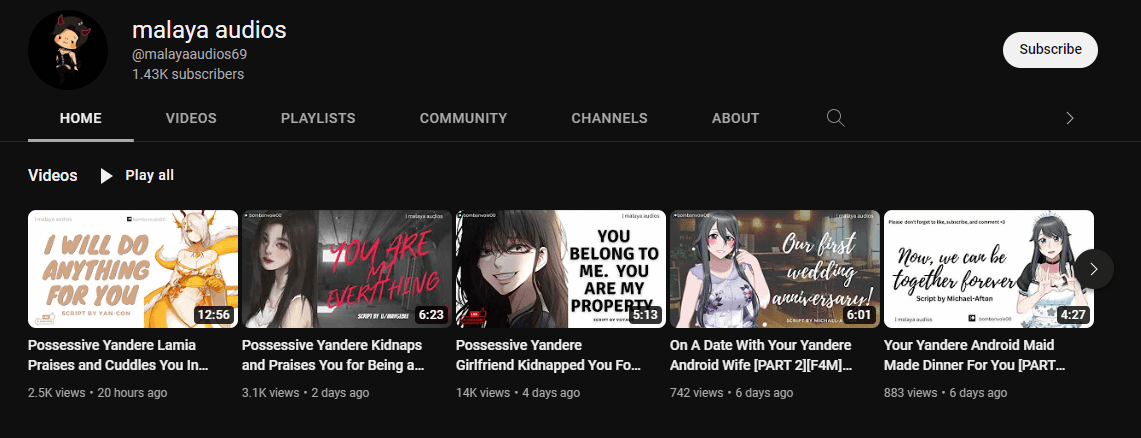View the Channels tab
The width and height of the screenshot is (1141, 438).
pos(609,118)
